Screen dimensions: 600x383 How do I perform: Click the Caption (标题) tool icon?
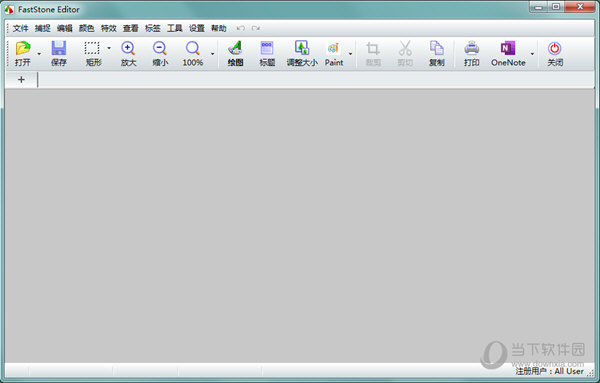click(x=267, y=48)
